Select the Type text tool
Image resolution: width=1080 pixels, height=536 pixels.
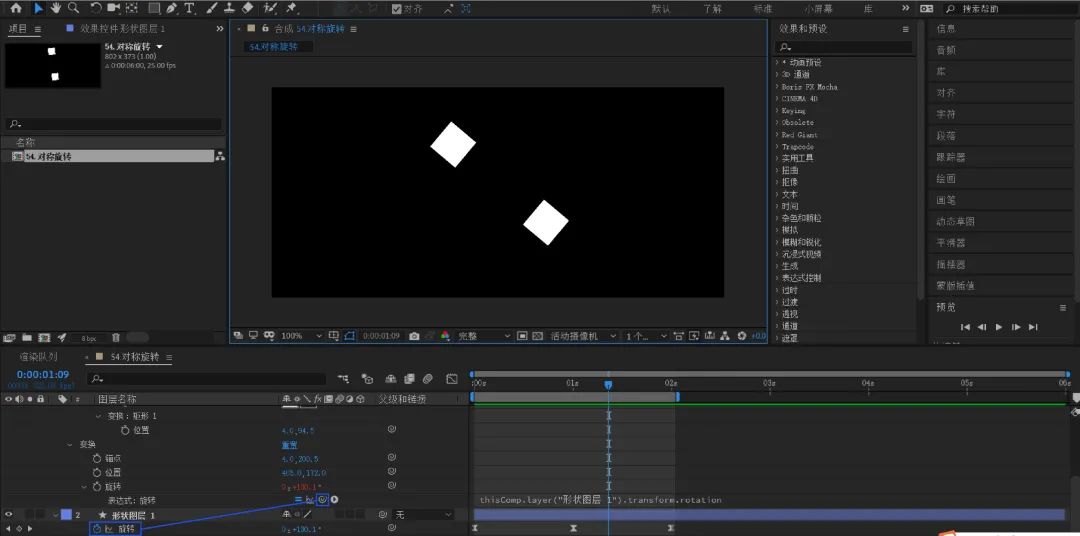coord(189,8)
